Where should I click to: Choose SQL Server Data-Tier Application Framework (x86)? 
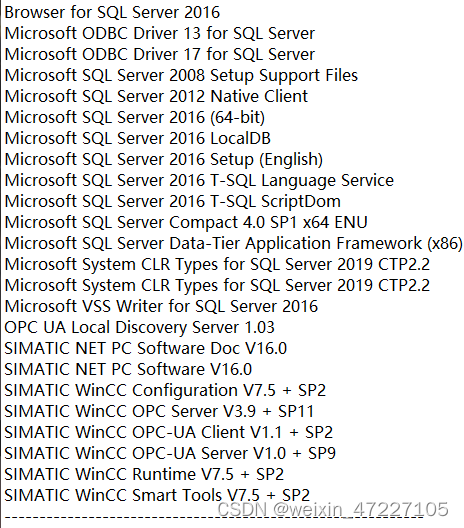[x=234, y=243]
